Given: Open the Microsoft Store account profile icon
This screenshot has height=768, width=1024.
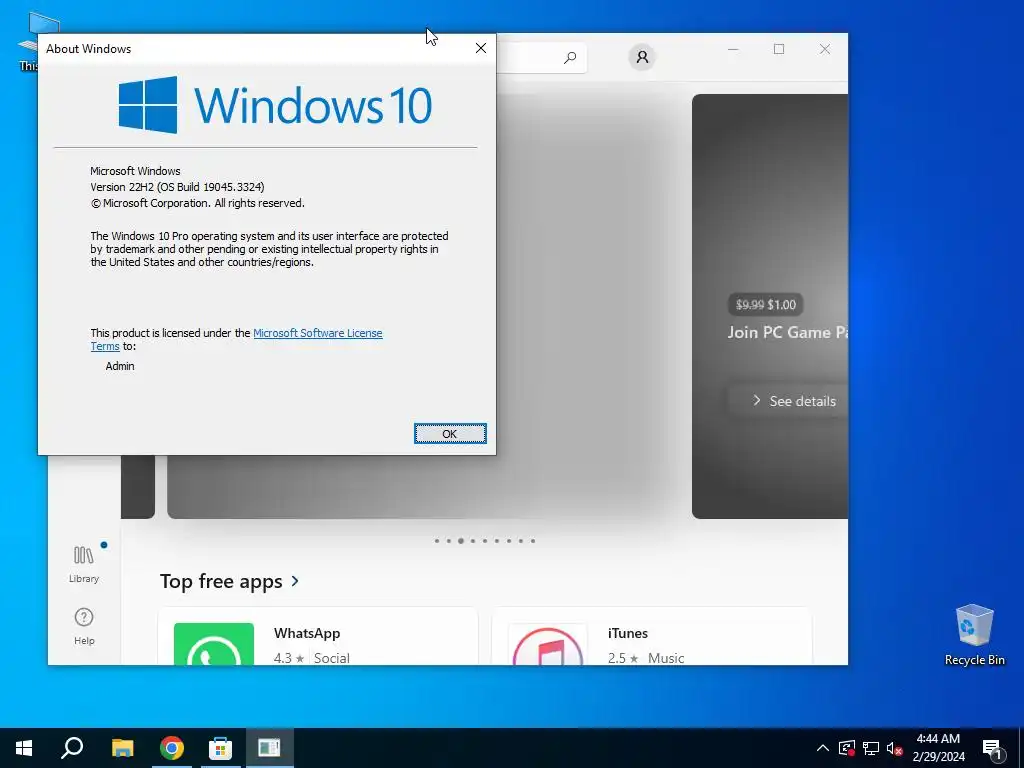Looking at the screenshot, I should point(642,57).
